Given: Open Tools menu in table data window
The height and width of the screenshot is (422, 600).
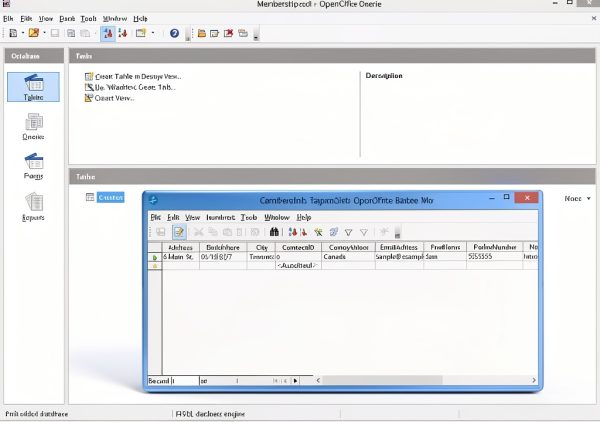Looking at the screenshot, I should tap(249, 217).
